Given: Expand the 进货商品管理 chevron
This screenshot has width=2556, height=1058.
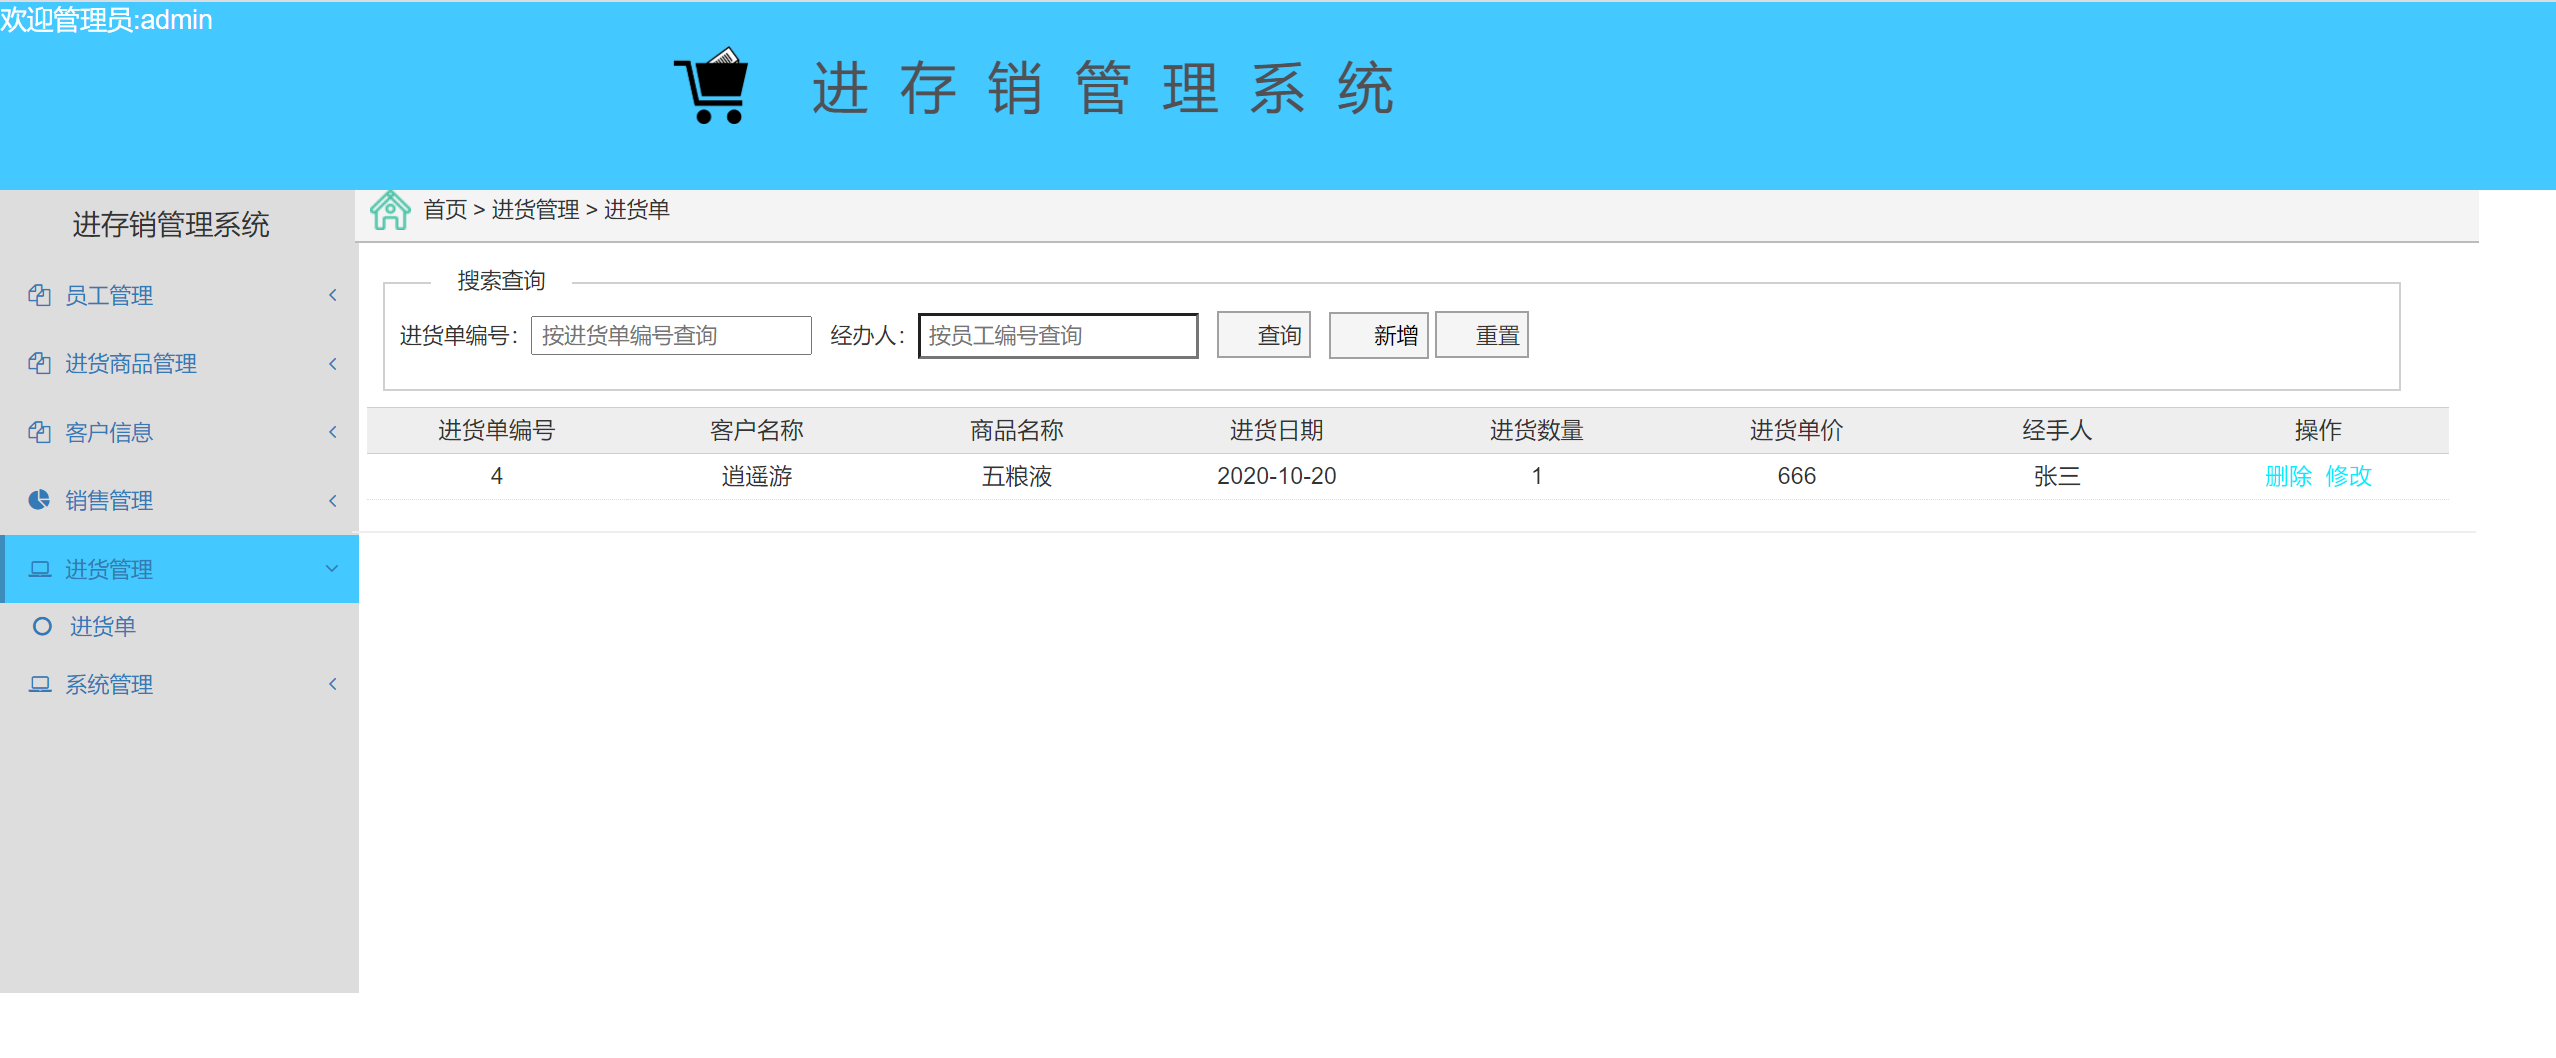Looking at the screenshot, I should [333, 363].
